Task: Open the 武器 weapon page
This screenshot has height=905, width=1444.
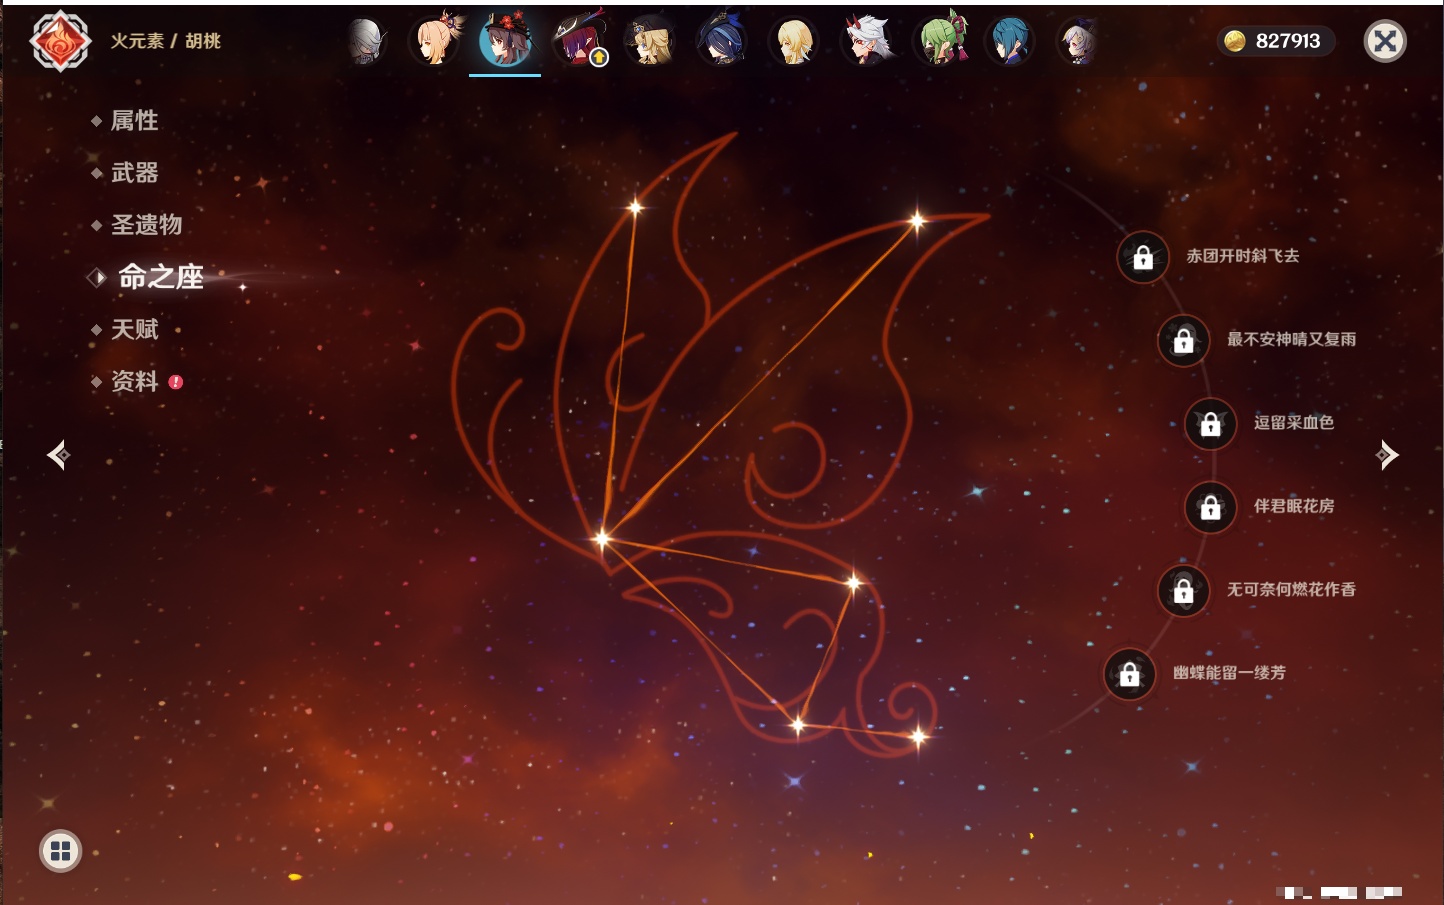Action: (134, 173)
